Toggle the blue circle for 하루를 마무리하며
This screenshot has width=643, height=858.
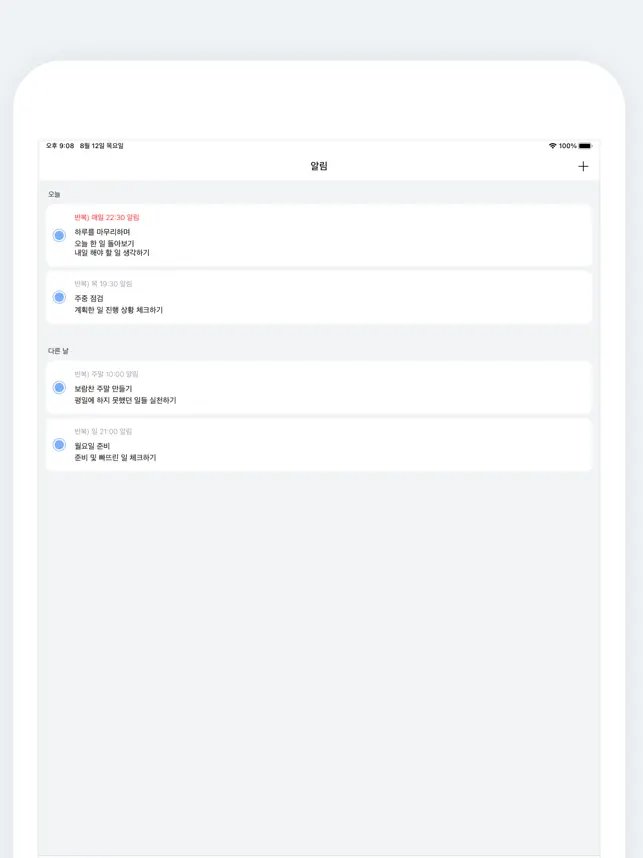tap(59, 235)
